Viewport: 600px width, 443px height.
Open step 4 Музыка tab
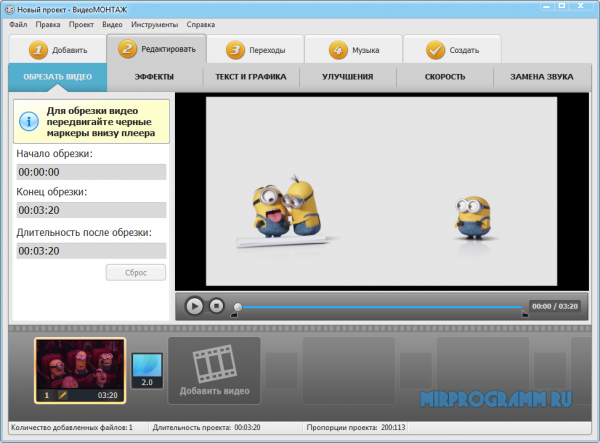coord(354,50)
